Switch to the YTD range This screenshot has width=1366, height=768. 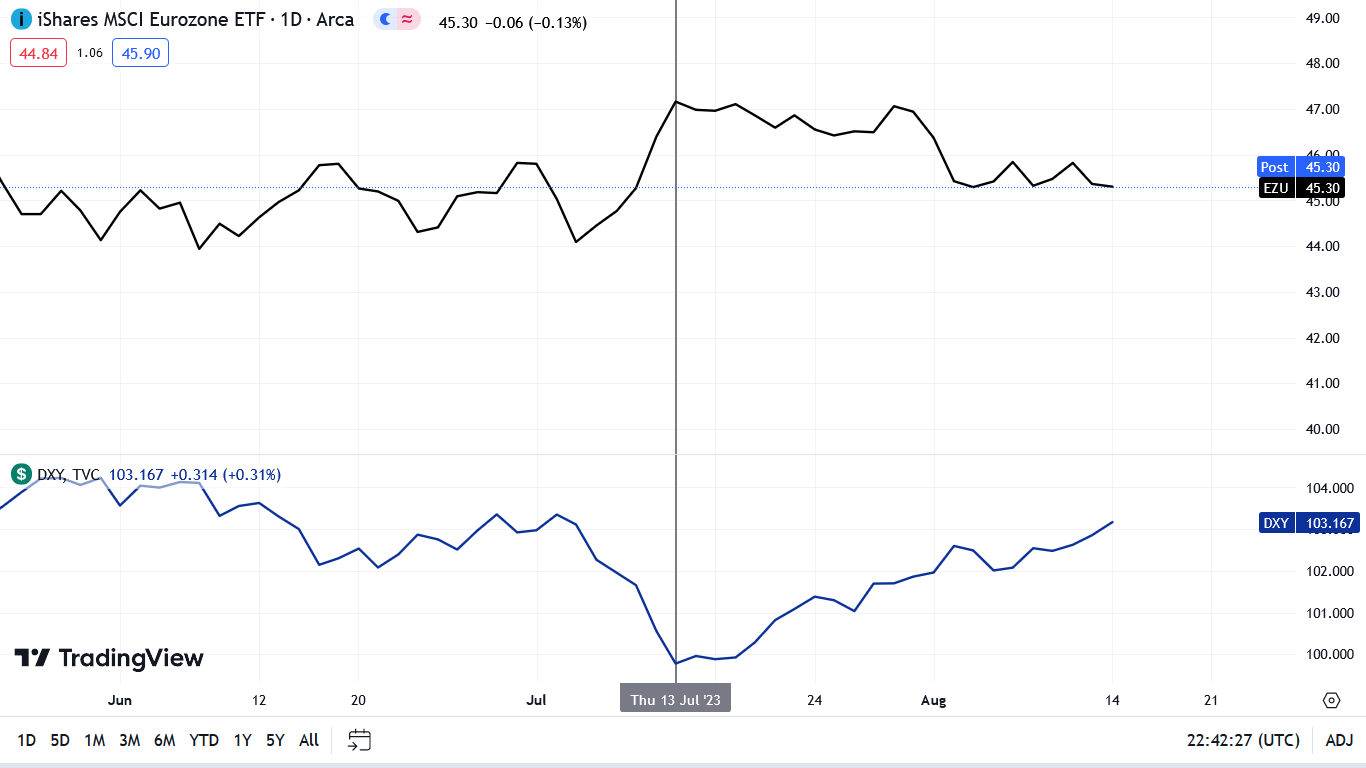coord(204,740)
